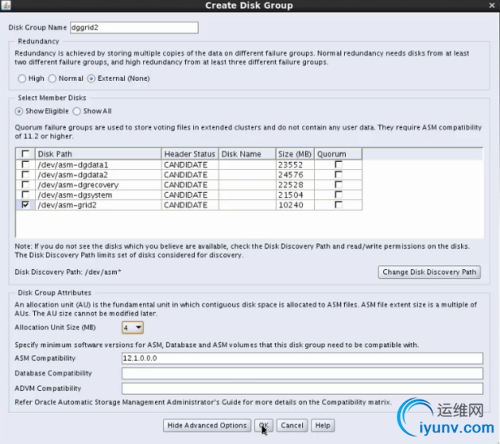Sort by the Disk Path column header
This screenshot has width=500, height=444.
click(98, 154)
